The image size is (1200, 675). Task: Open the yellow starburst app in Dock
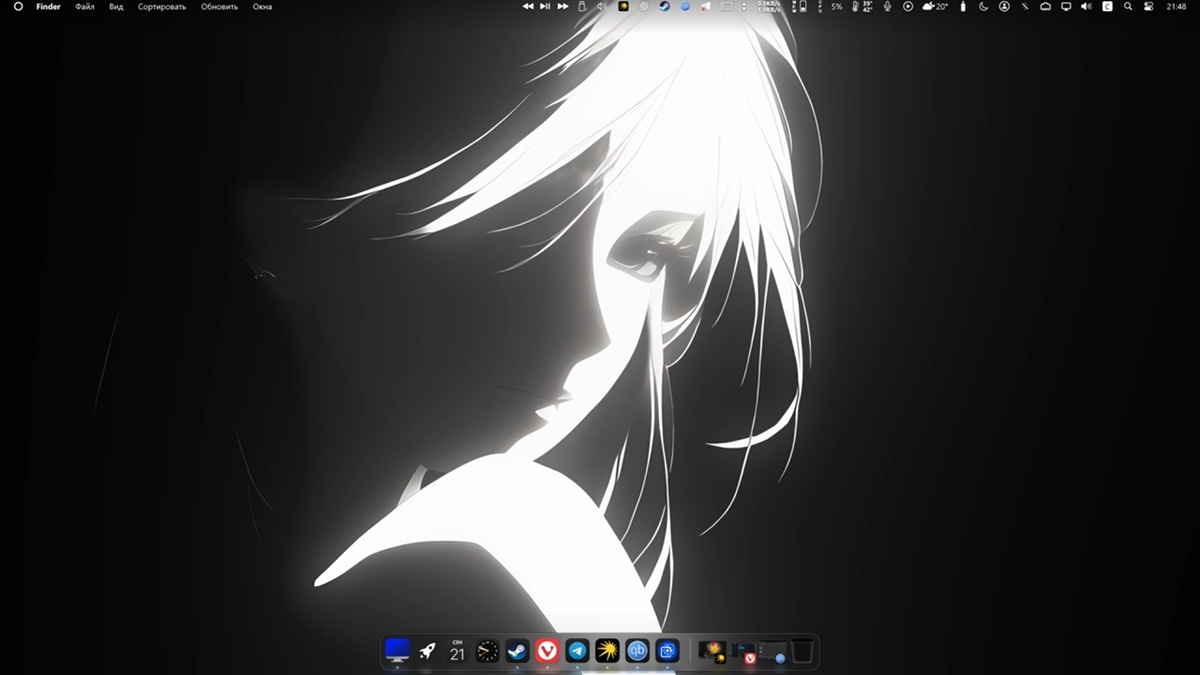click(x=607, y=651)
